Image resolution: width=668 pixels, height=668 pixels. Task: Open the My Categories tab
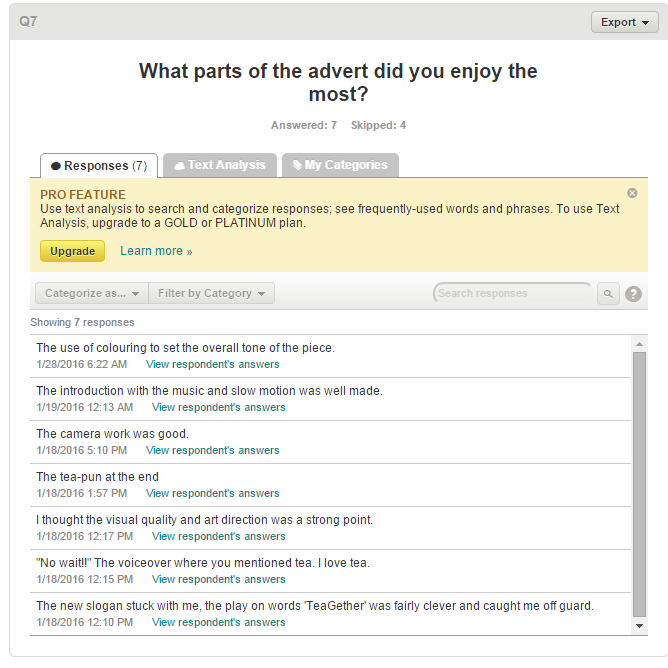pyautogui.click(x=340, y=165)
